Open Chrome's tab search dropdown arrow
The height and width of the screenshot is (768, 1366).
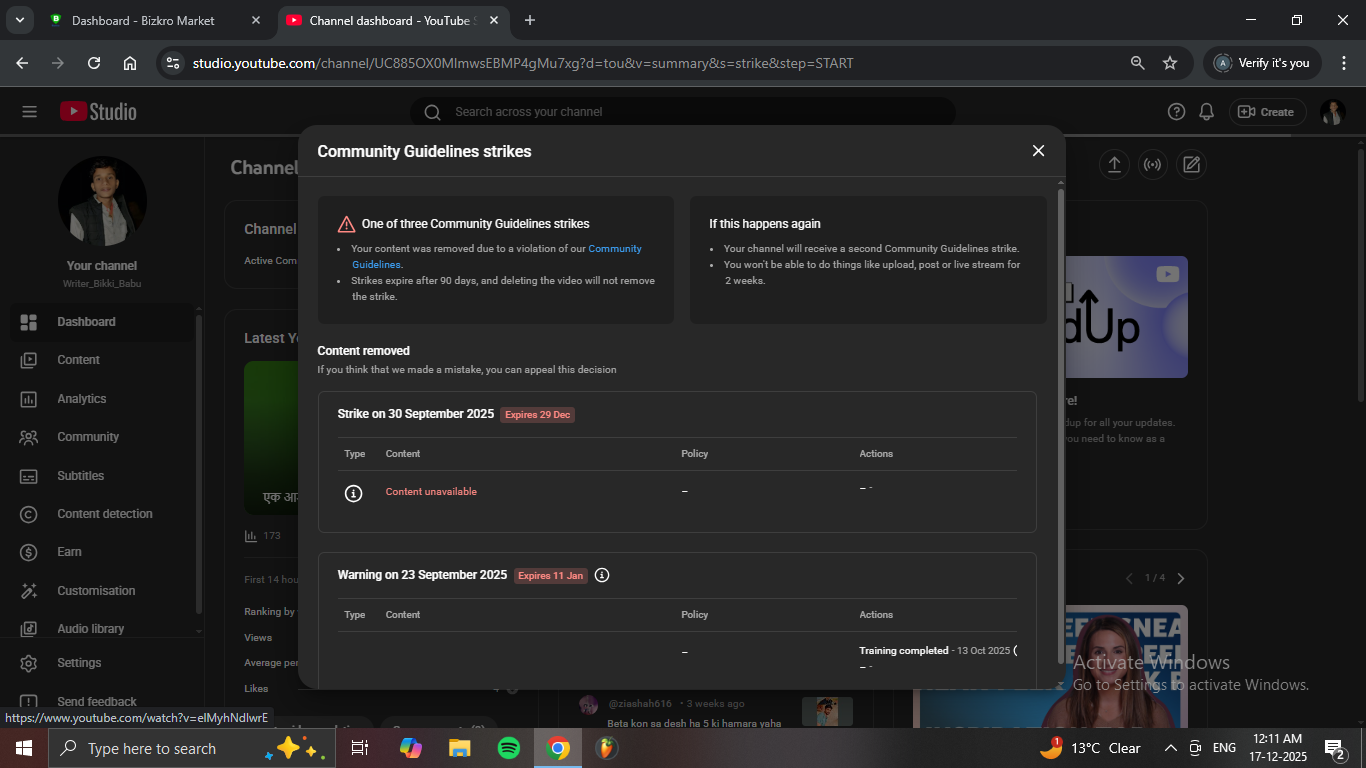(20, 20)
